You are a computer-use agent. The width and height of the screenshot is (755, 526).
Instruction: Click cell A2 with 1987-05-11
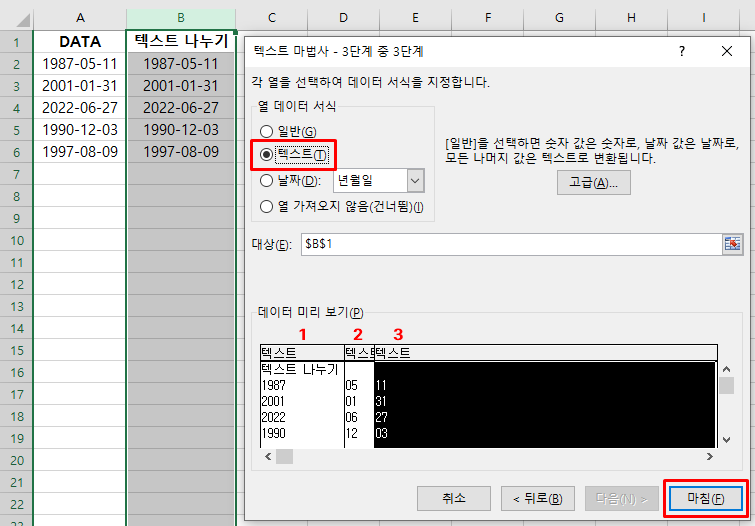pos(80,64)
